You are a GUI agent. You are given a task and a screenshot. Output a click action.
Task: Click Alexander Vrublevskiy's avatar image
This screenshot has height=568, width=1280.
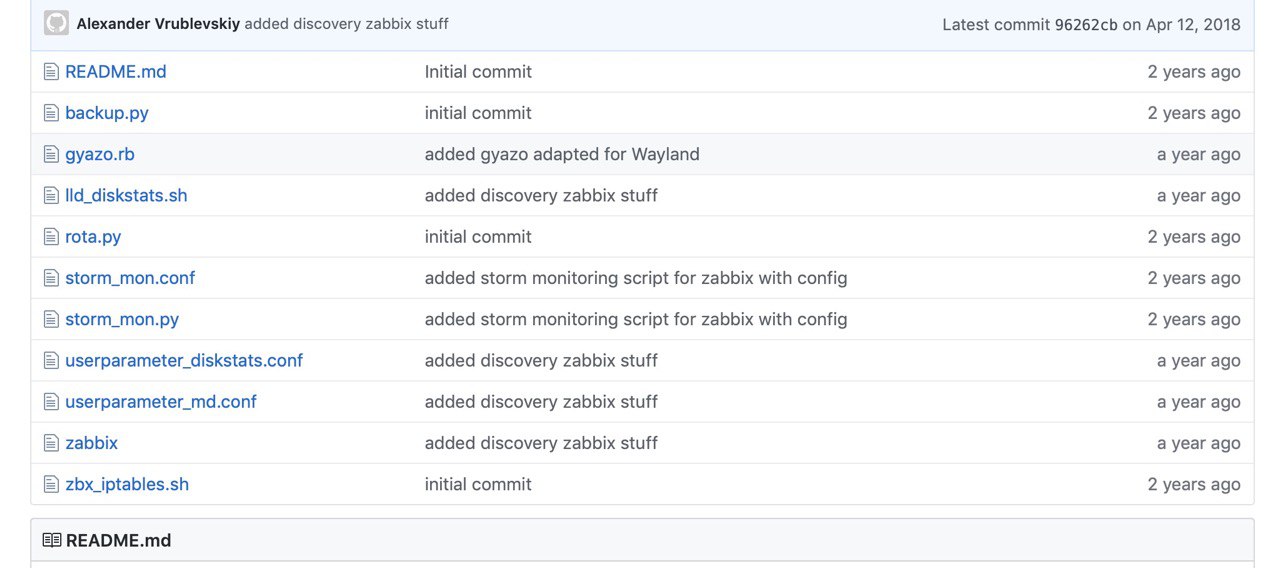57,23
